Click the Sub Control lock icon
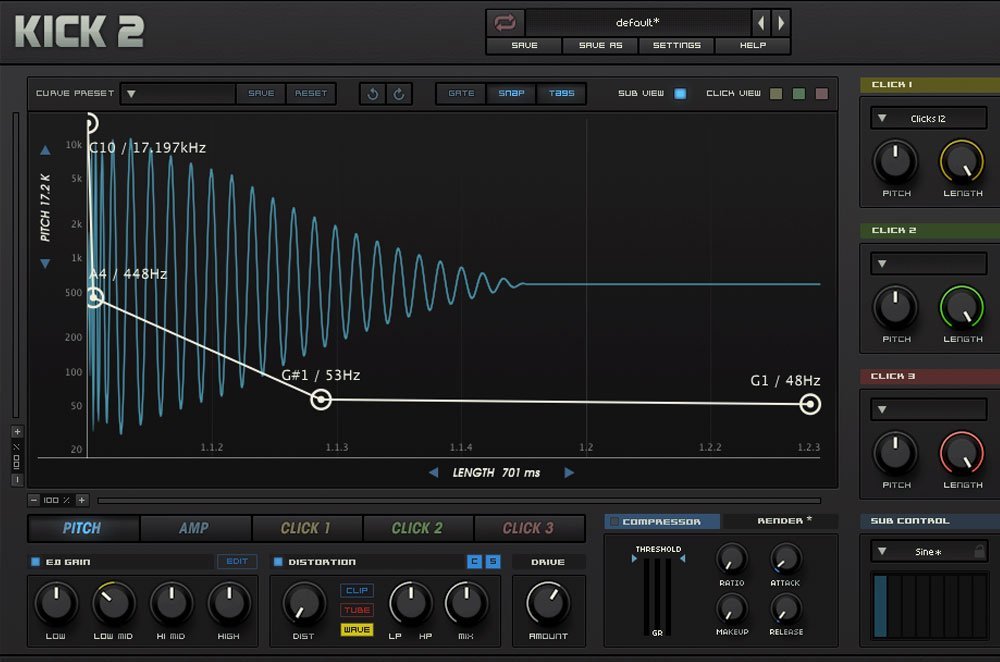This screenshot has width=1000, height=662. pyautogui.click(x=980, y=551)
